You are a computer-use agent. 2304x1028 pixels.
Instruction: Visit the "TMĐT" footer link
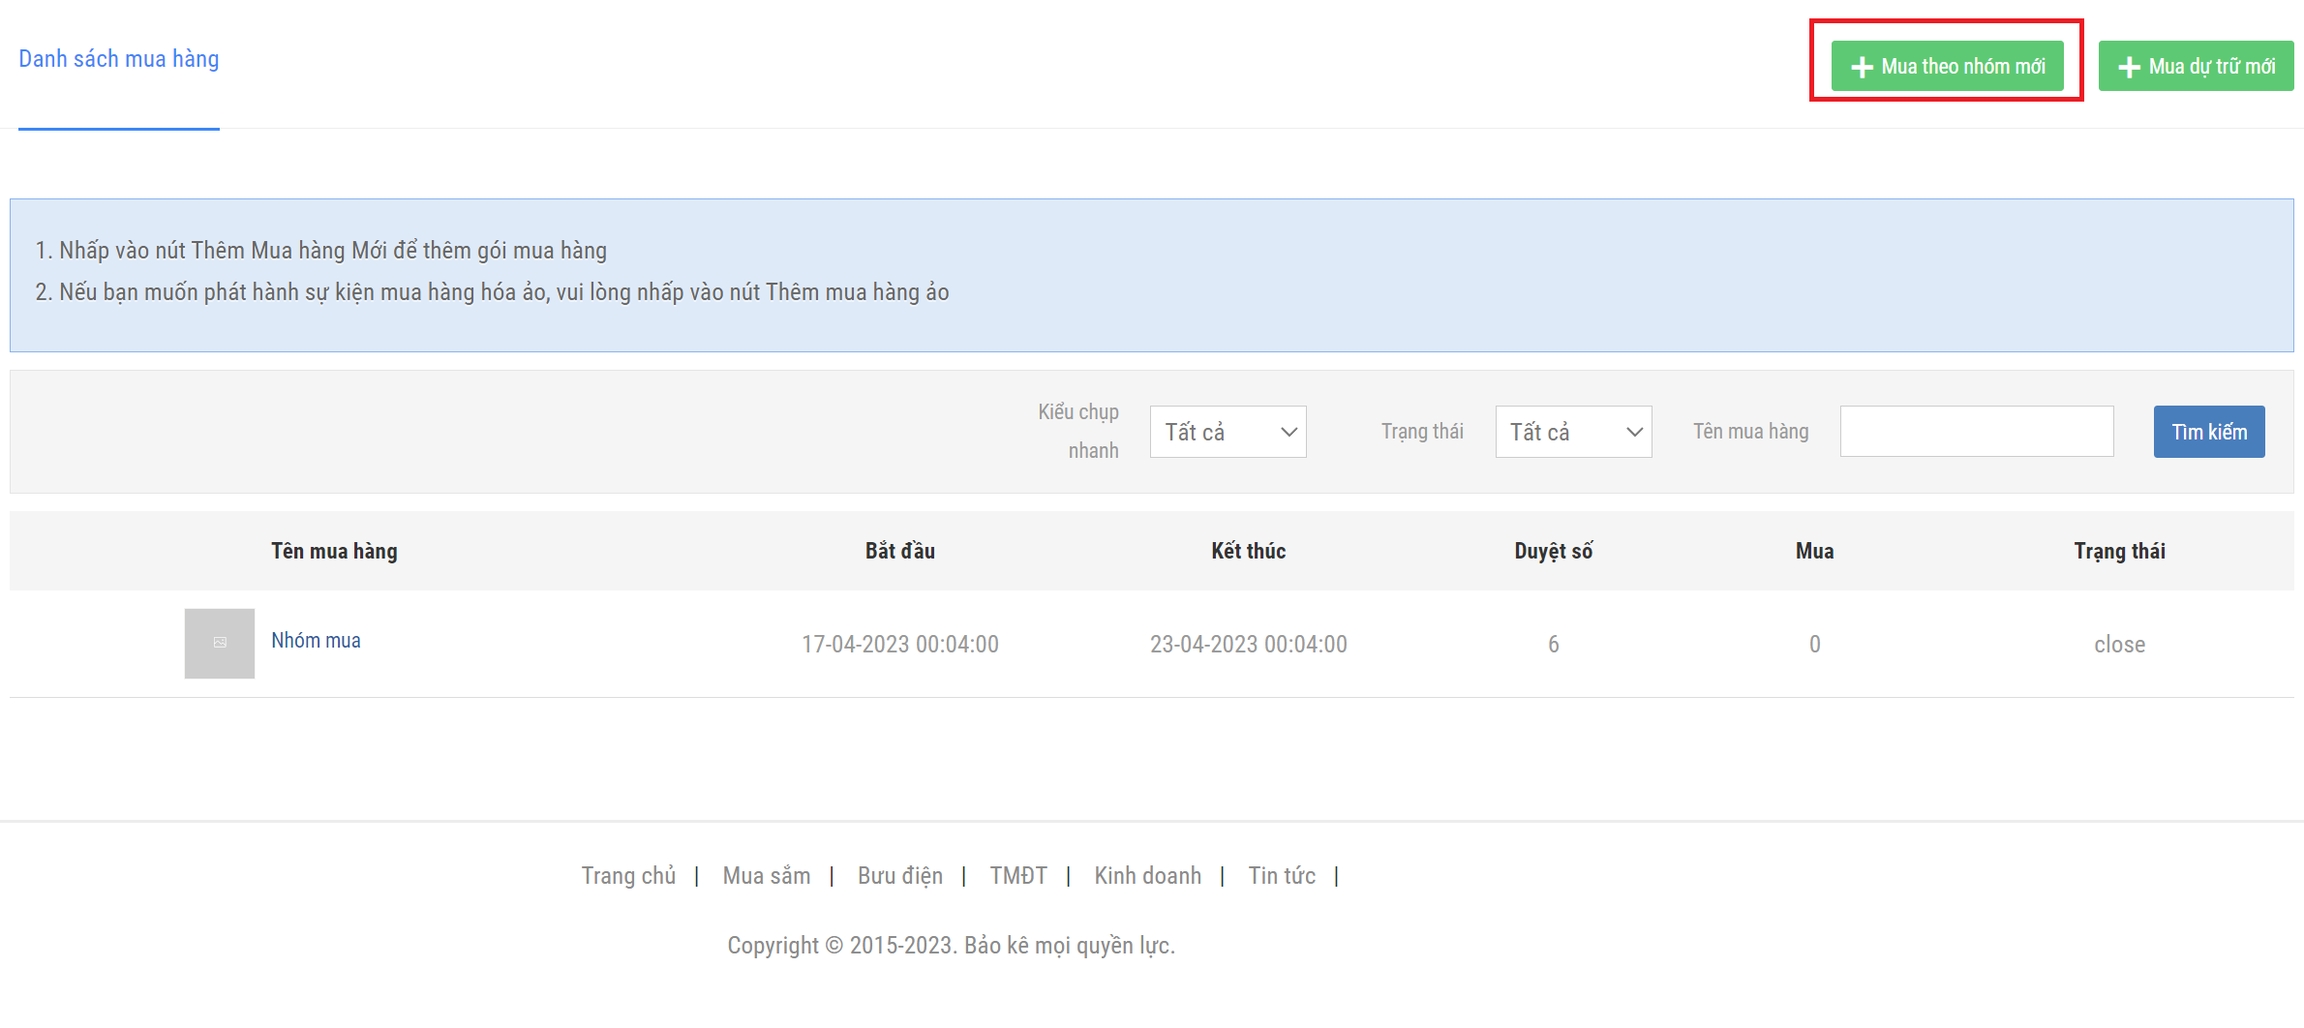pos(1018,876)
